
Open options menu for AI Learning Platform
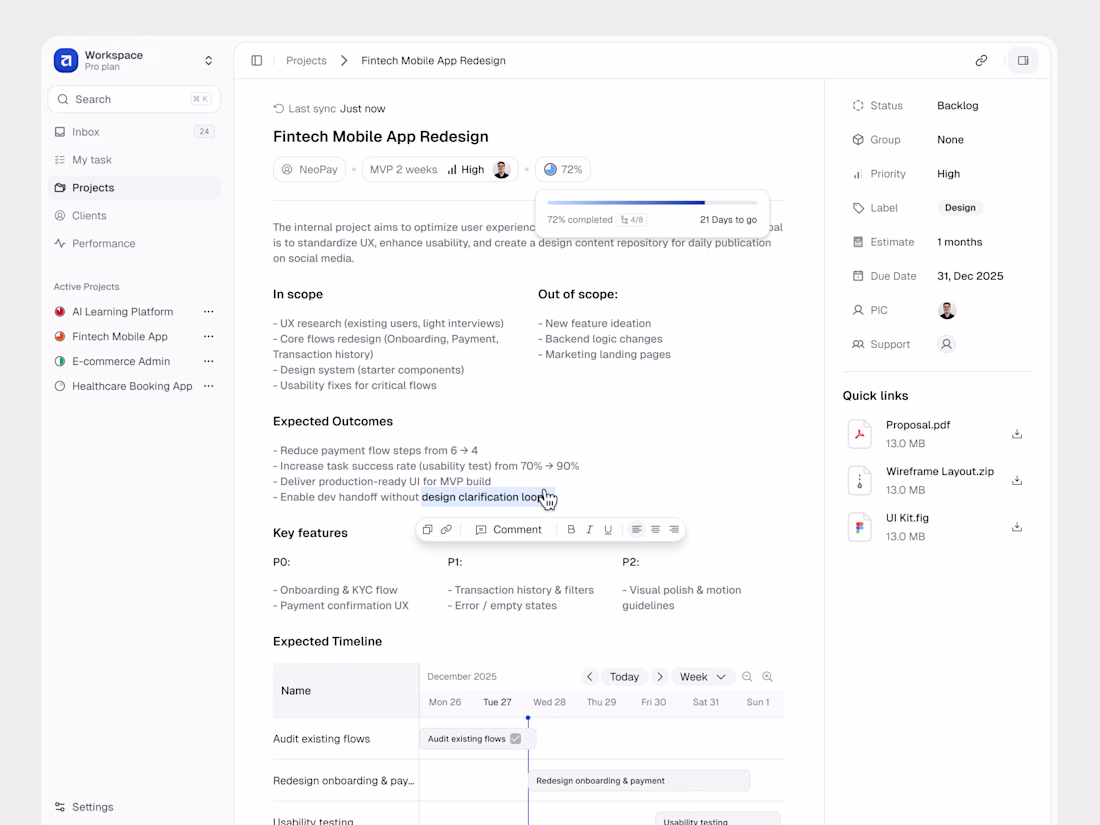pos(208,312)
